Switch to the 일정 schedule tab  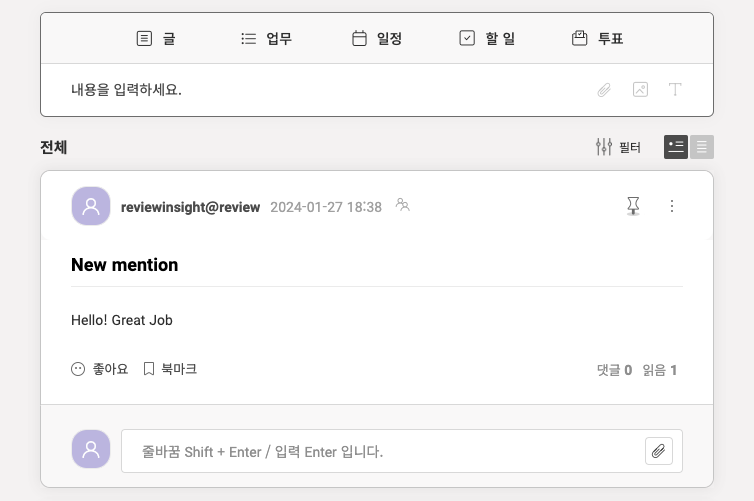[377, 39]
